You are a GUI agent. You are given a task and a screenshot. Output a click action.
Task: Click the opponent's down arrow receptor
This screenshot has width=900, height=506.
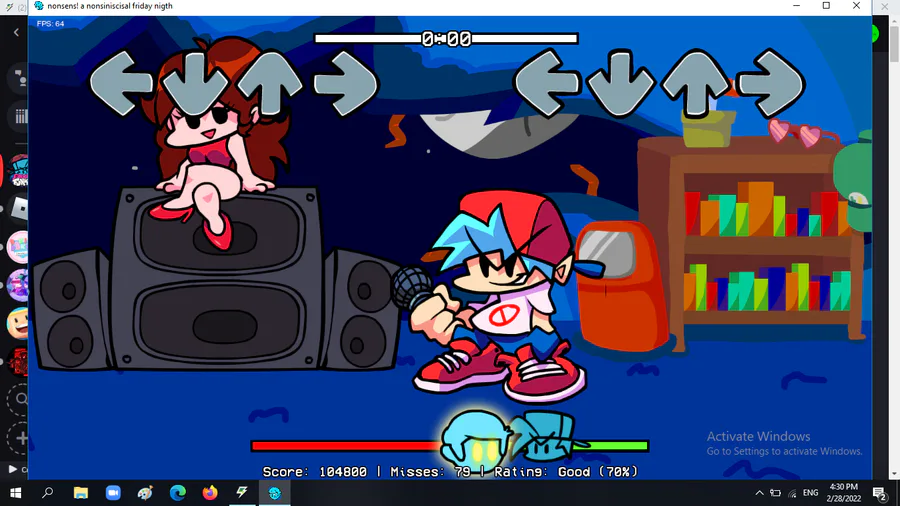pos(195,83)
